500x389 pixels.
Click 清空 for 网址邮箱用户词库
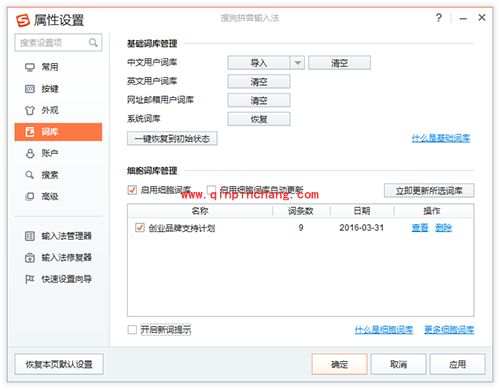(x=259, y=100)
